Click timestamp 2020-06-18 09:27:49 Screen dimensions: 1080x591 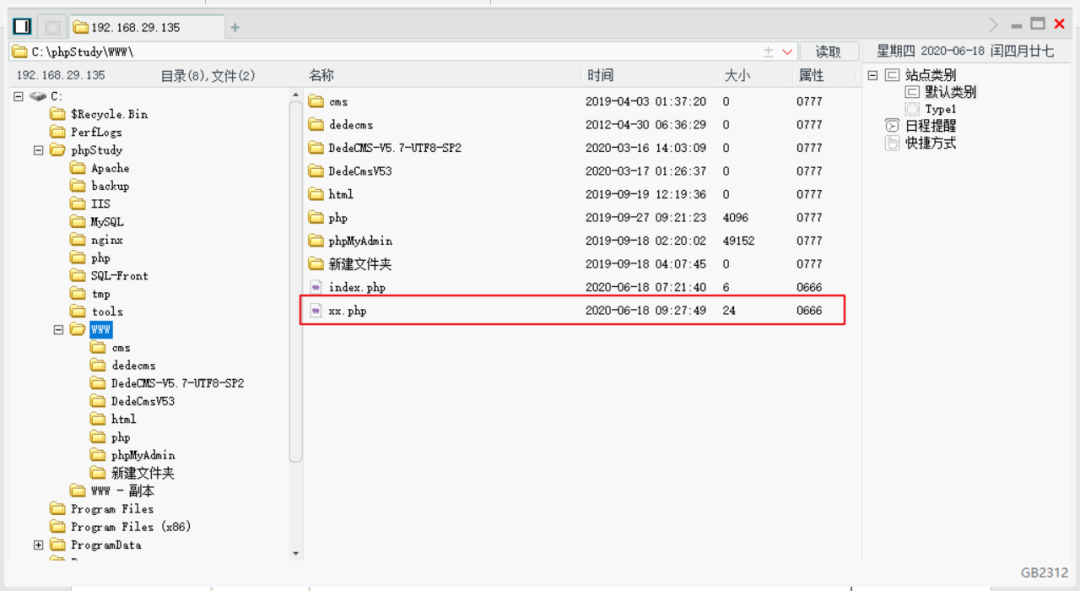pos(645,311)
